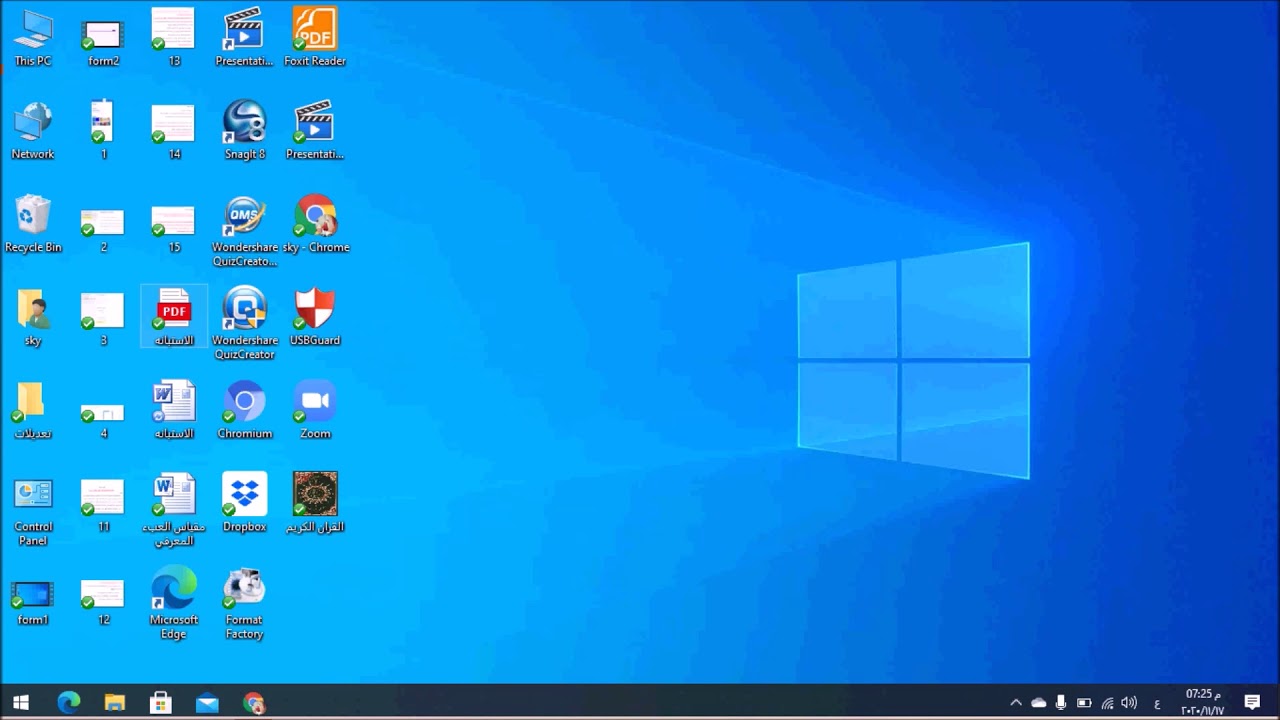The height and width of the screenshot is (720, 1280).
Task: Select the sky - Chrome shortcut
Action: coord(315,224)
